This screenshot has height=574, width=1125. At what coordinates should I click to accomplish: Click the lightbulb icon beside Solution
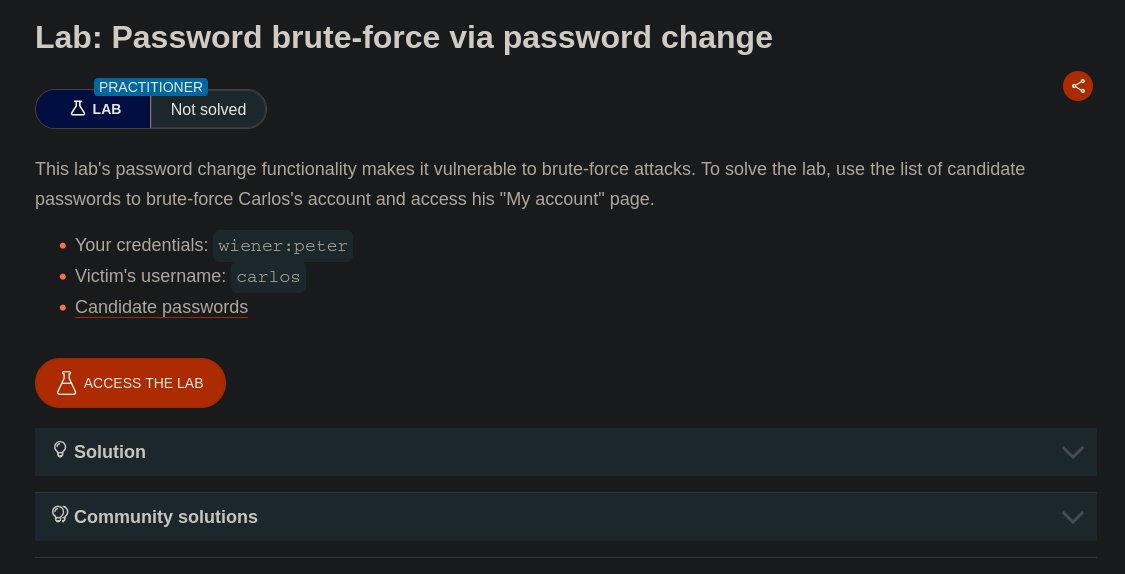60,450
